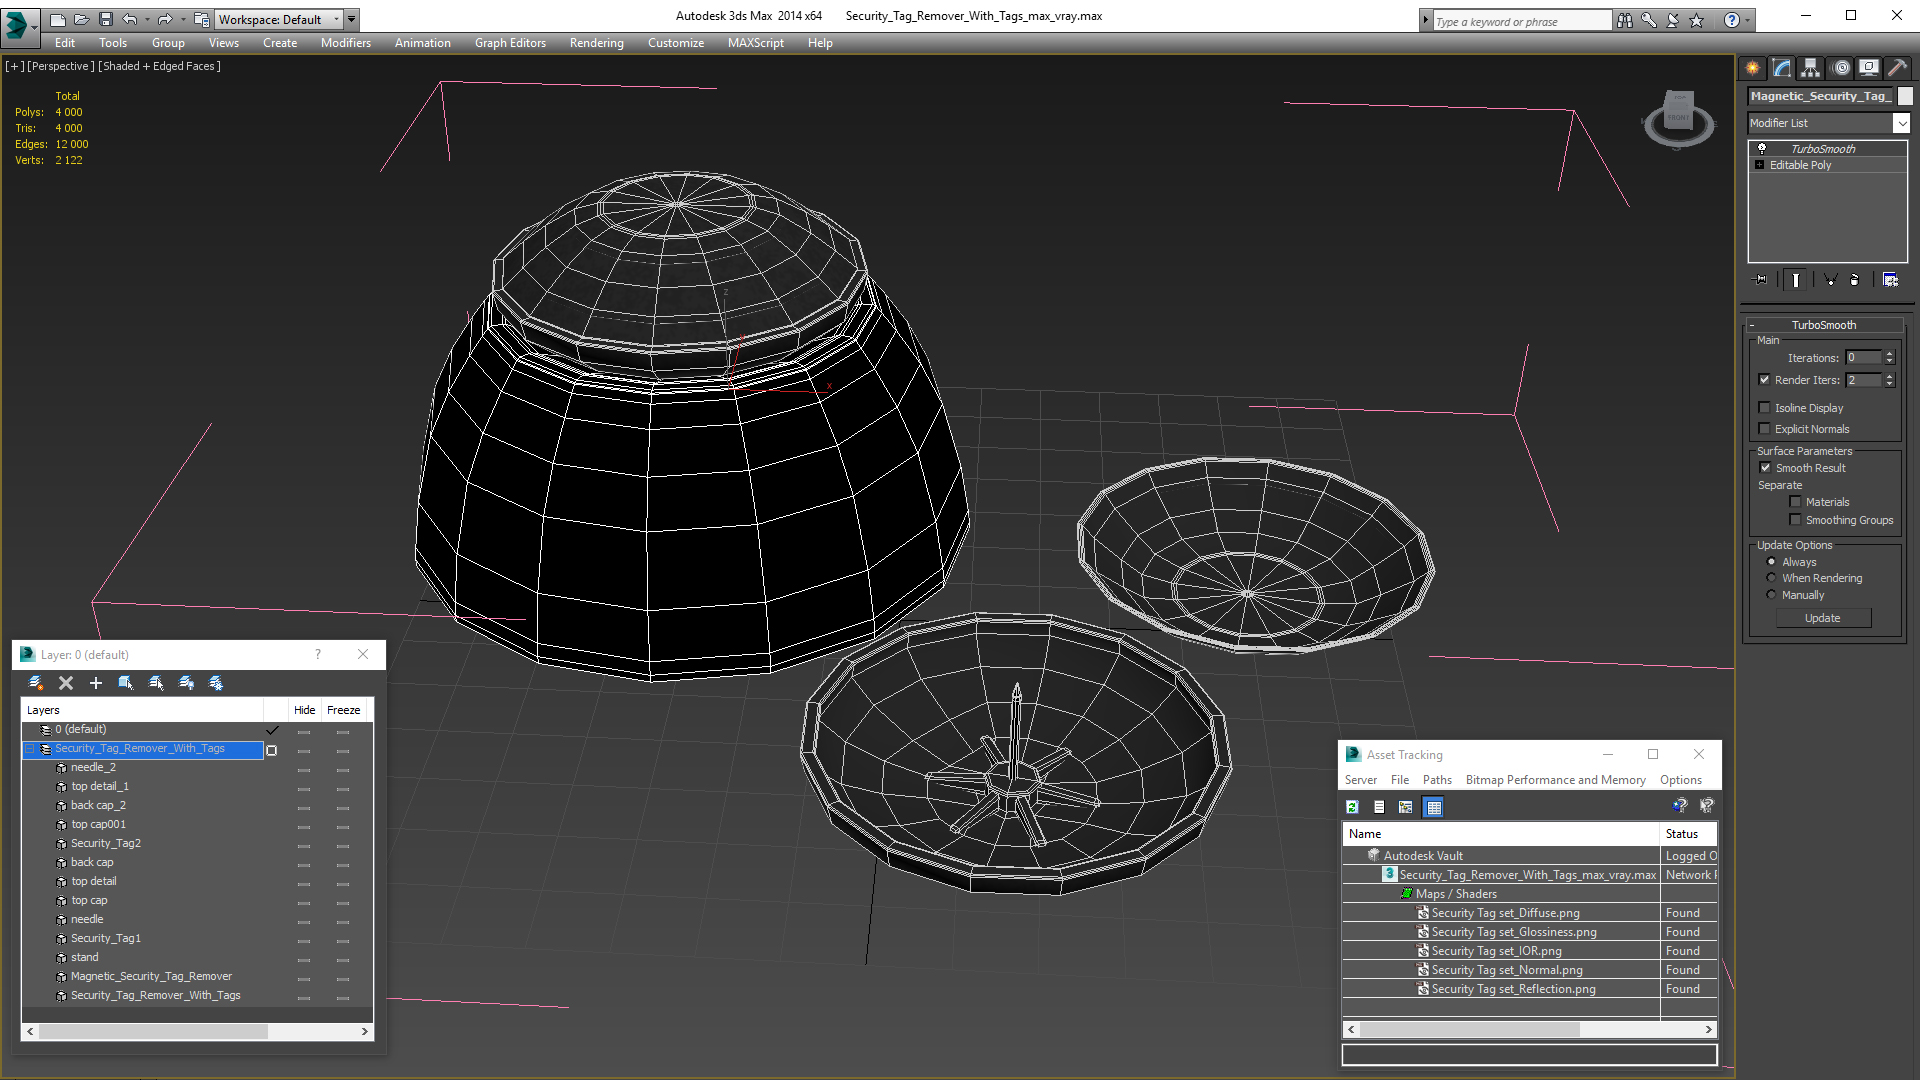Collapse Security_Tag_Remover_With_Tags layer tree
The height and width of the screenshot is (1080, 1920).
(x=29, y=749)
